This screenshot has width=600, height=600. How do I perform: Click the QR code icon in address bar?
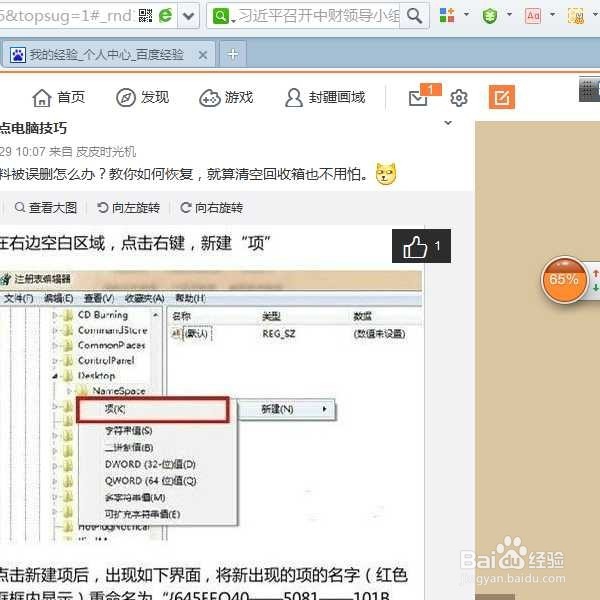pyautogui.click(x=145, y=16)
